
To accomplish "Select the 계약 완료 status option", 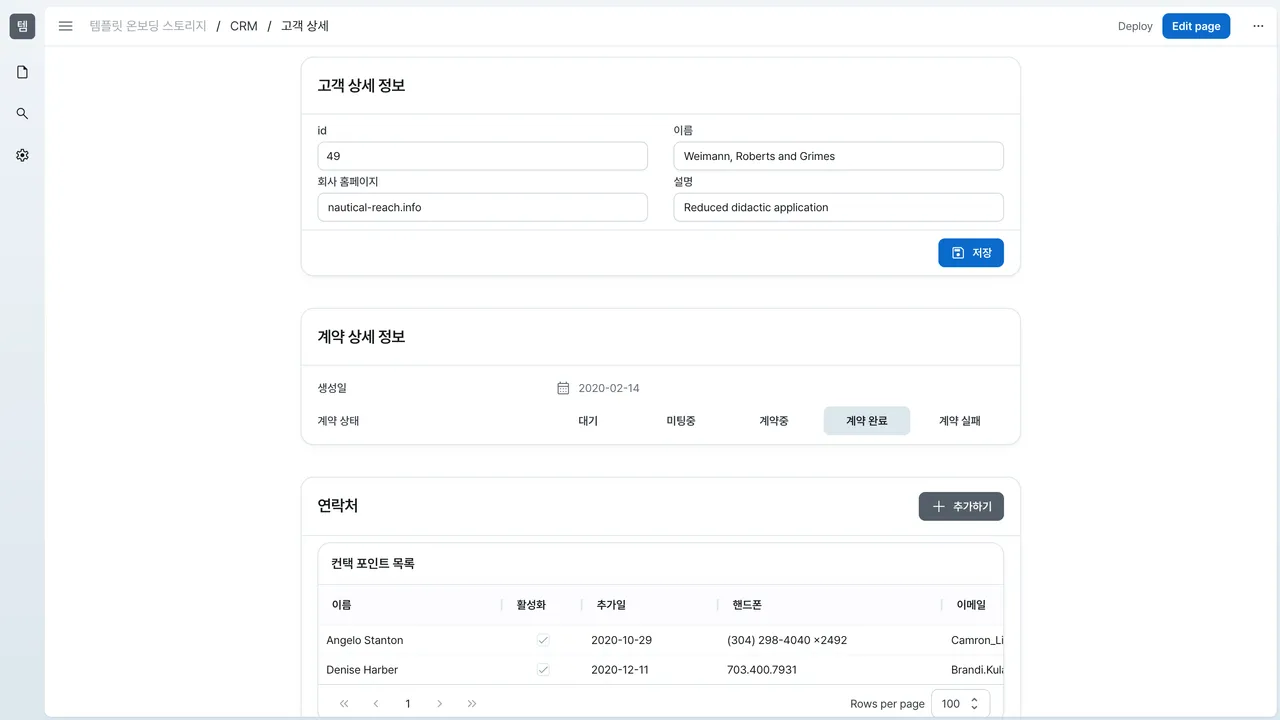I will (867, 421).
